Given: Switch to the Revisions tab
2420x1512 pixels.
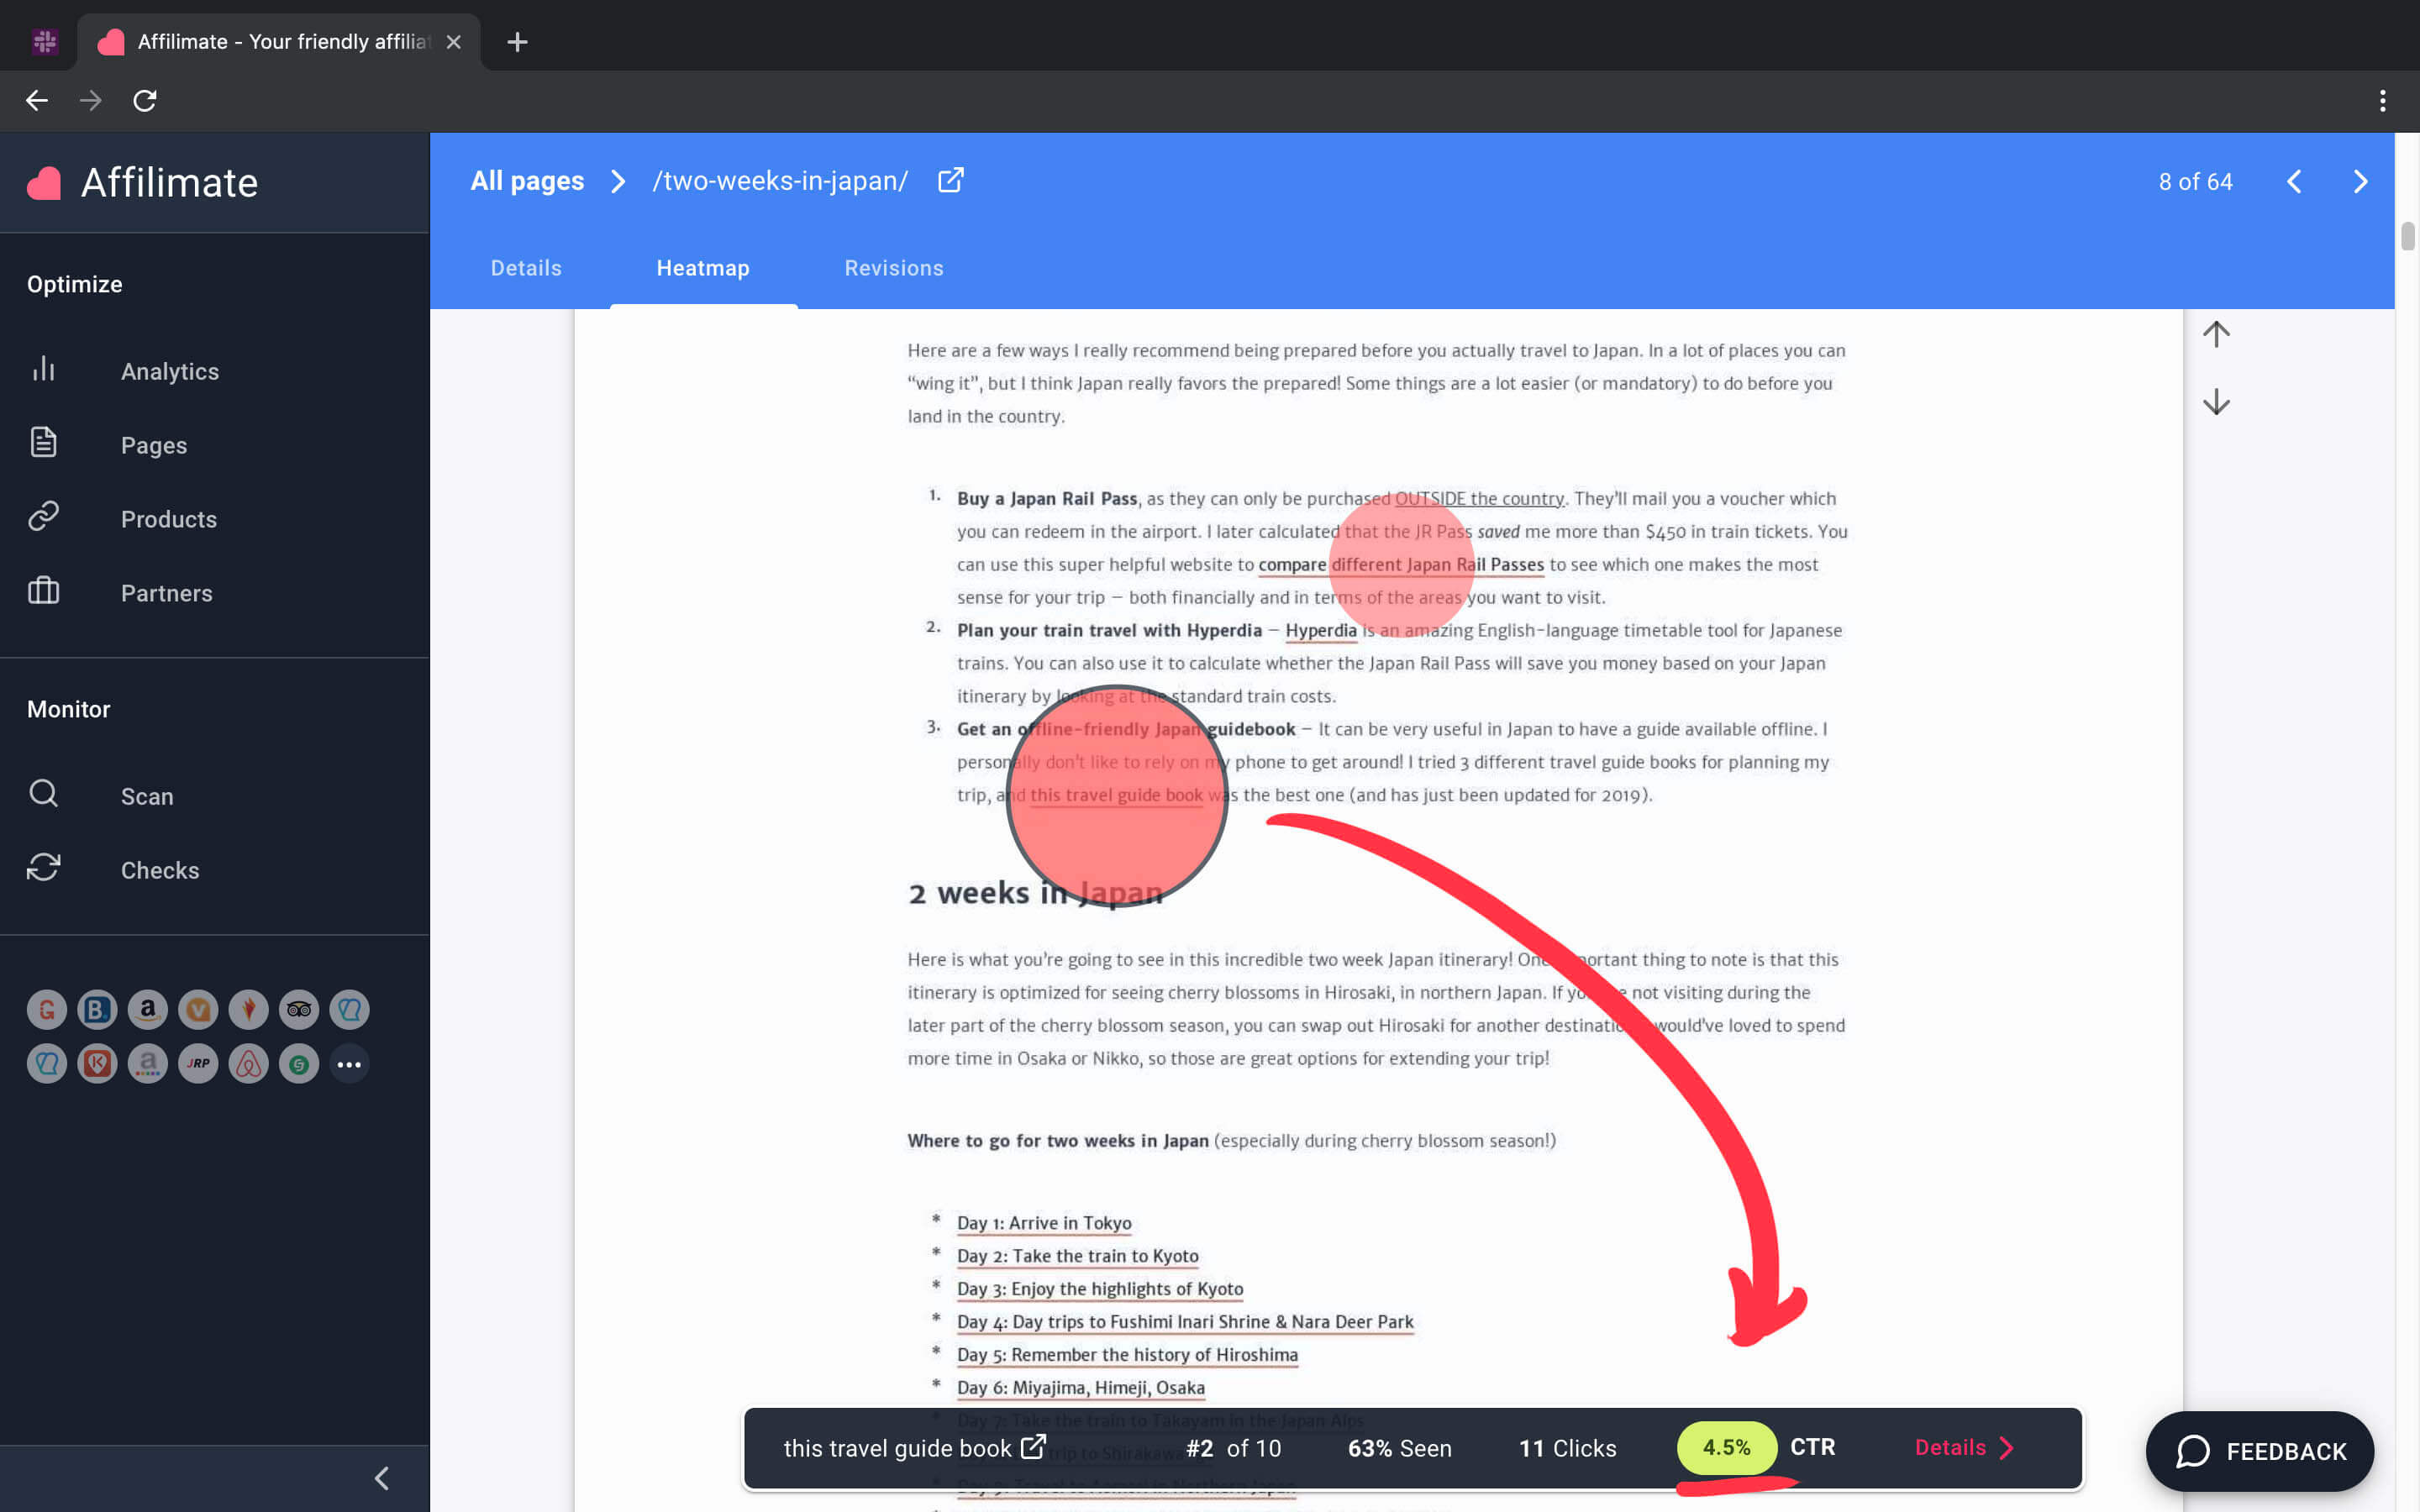Looking at the screenshot, I should [x=893, y=268].
